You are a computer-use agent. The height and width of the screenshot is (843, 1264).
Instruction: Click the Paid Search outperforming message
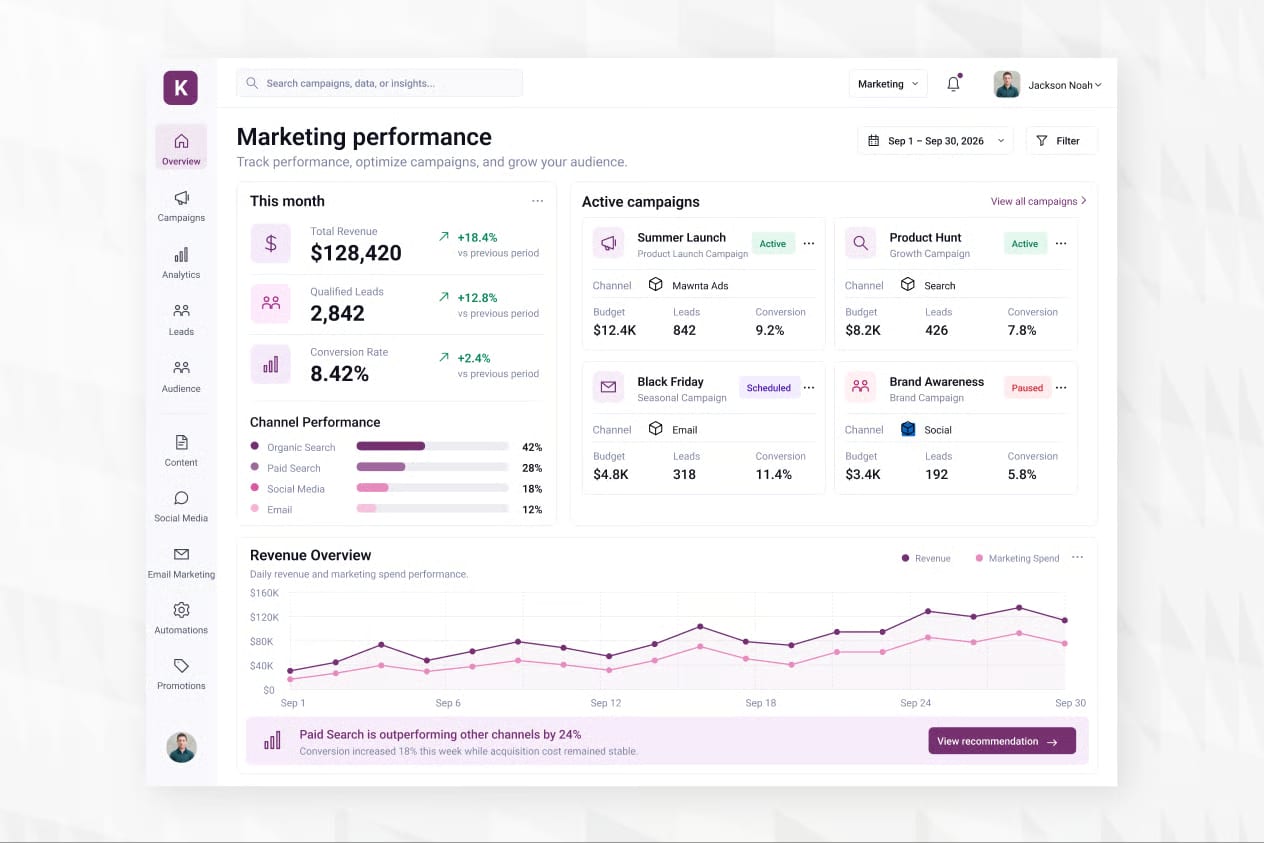440,734
